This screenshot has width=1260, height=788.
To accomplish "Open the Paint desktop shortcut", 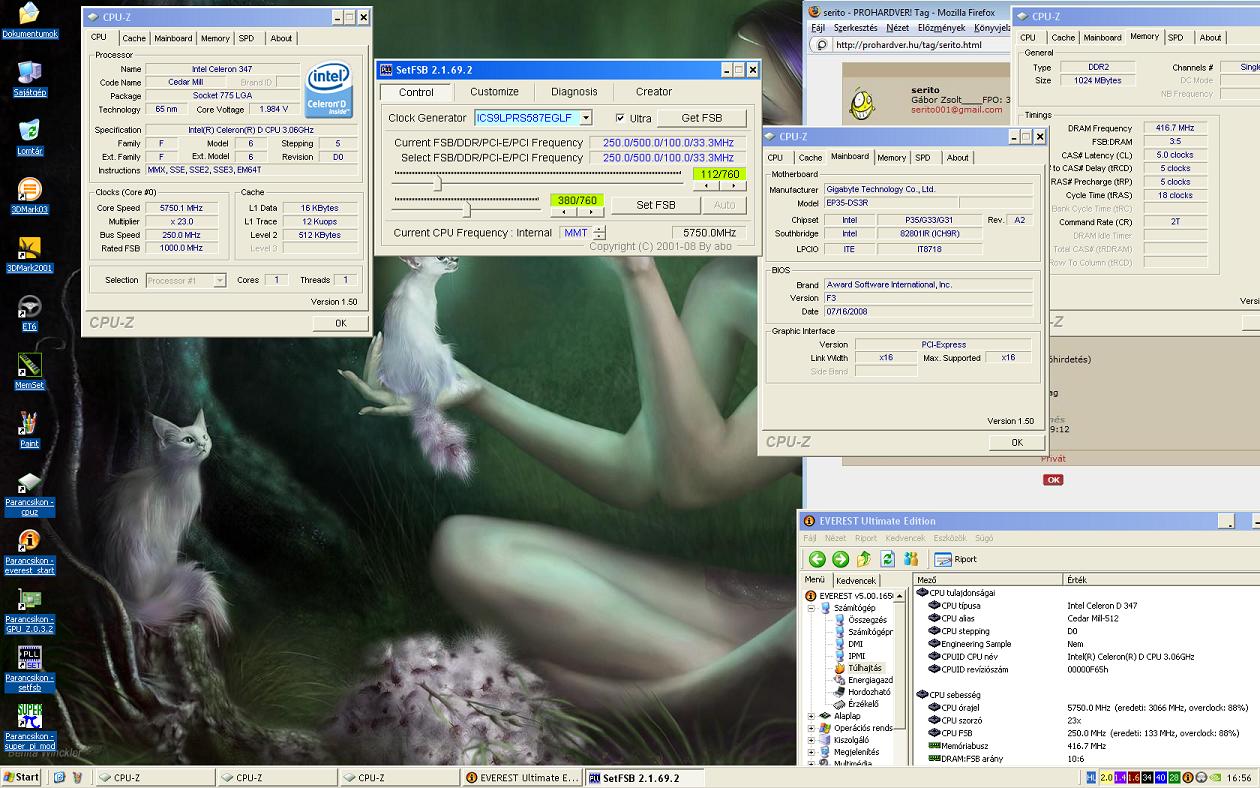I will 29,430.
